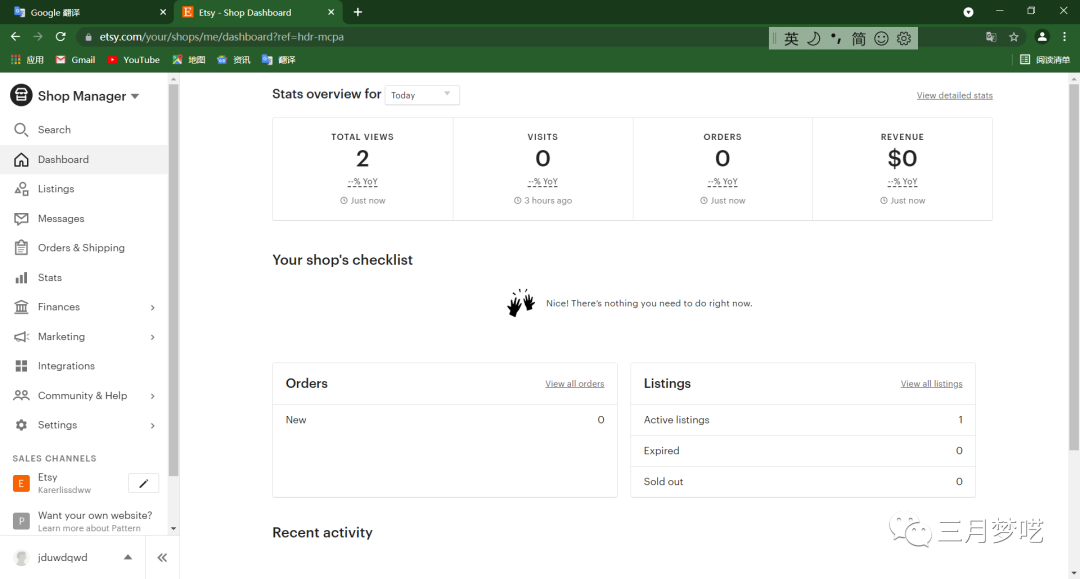Open the Messages envelope icon

21,219
